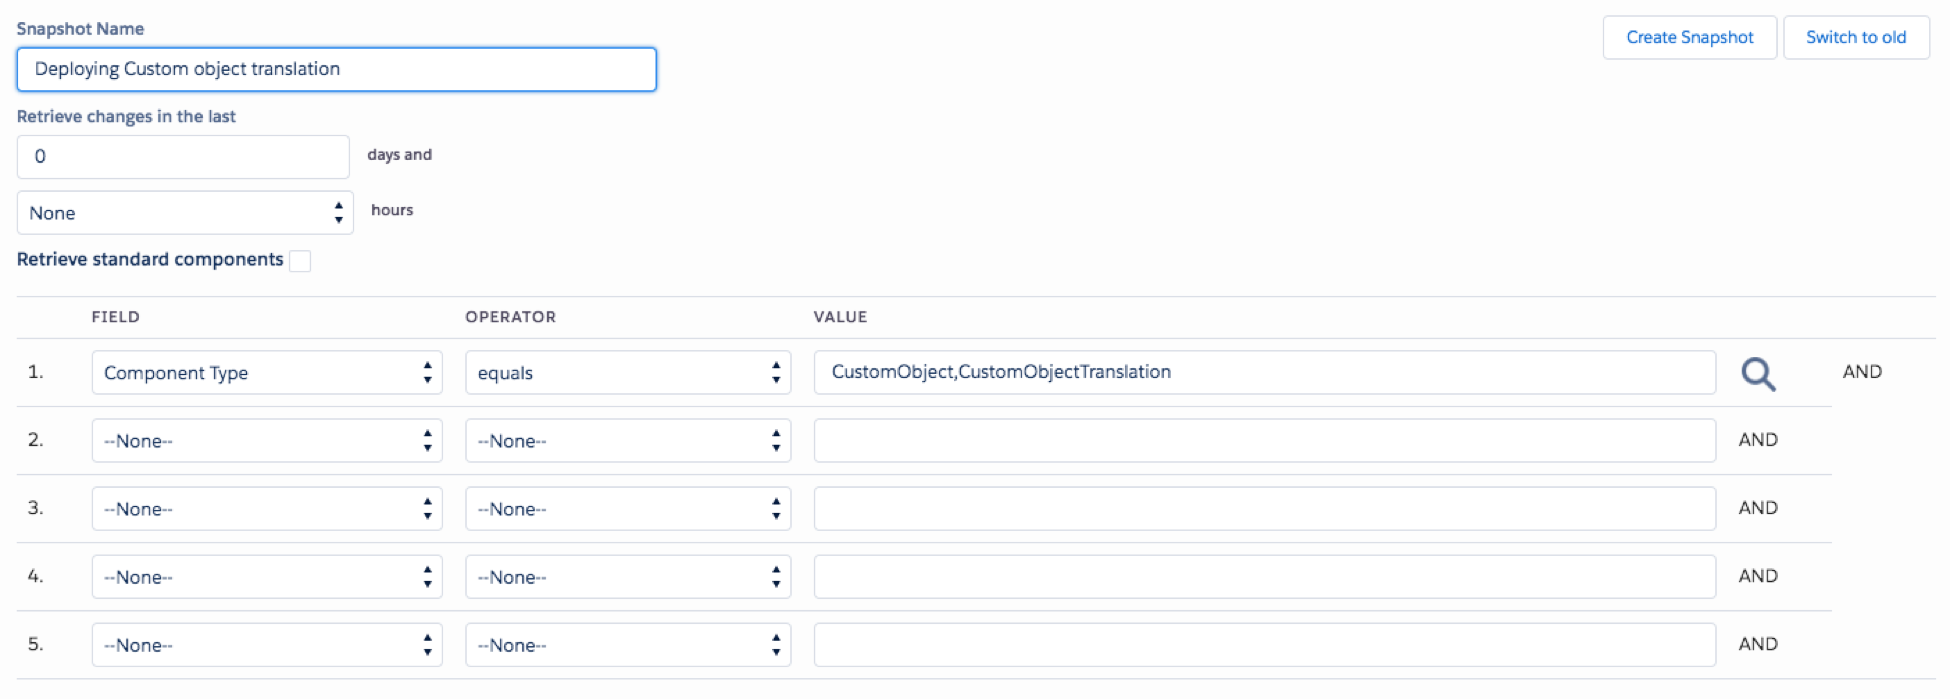Click the row 5 value input field
1950x699 pixels.
1264,645
